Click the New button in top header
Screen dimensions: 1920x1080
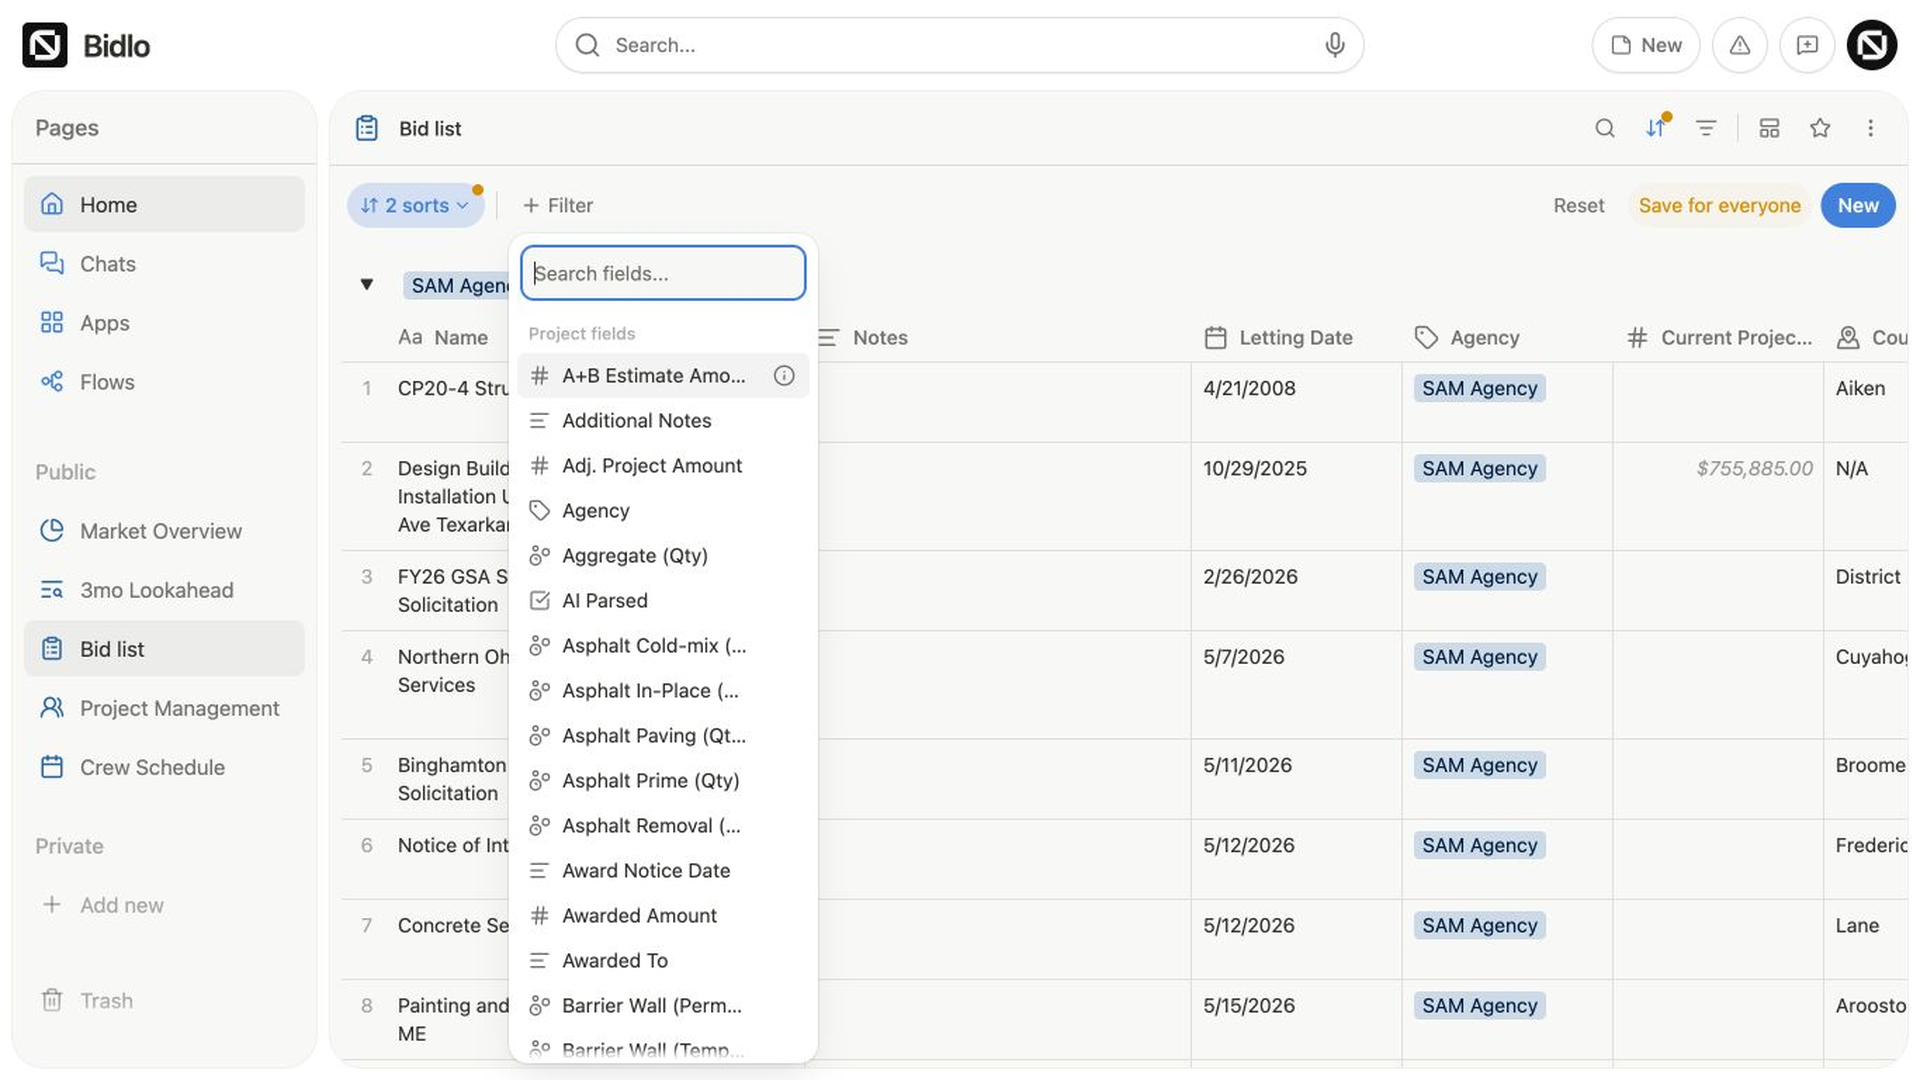pos(1645,45)
